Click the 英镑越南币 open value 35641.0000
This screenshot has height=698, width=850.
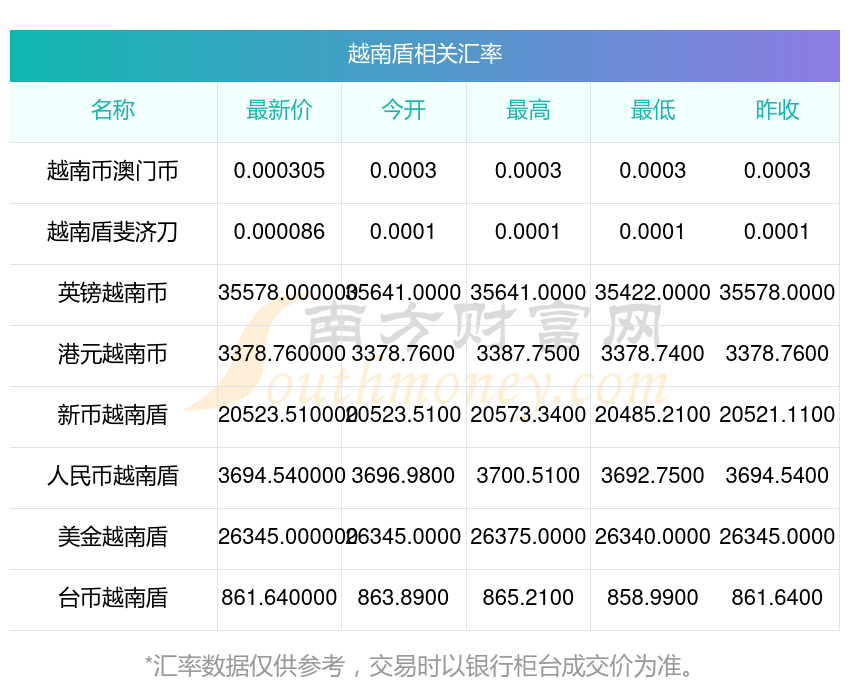tap(404, 293)
